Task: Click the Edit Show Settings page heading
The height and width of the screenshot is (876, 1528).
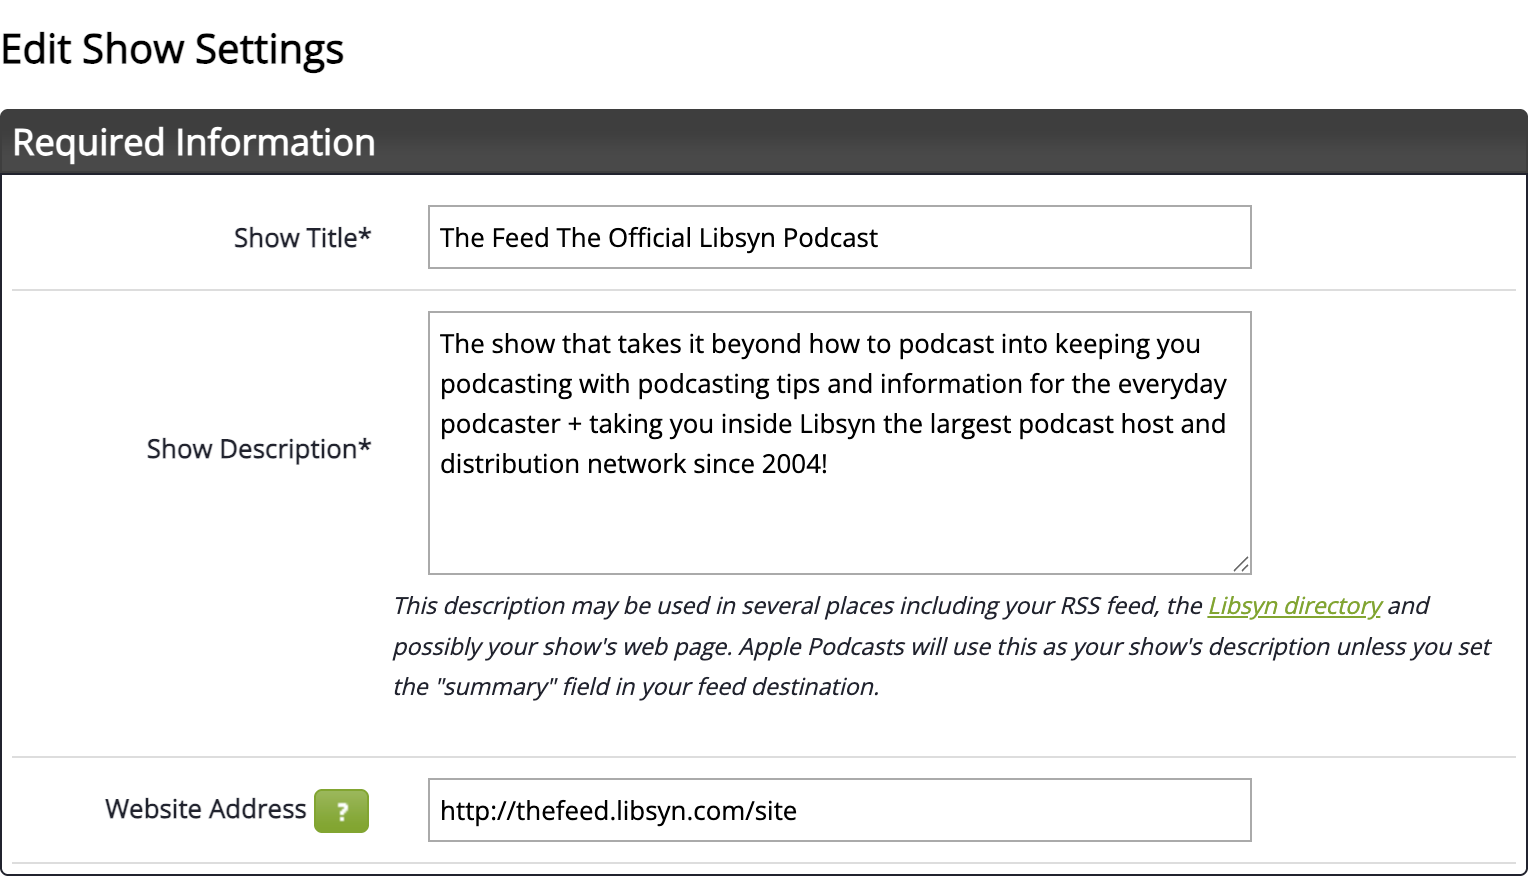Action: (172, 49)
